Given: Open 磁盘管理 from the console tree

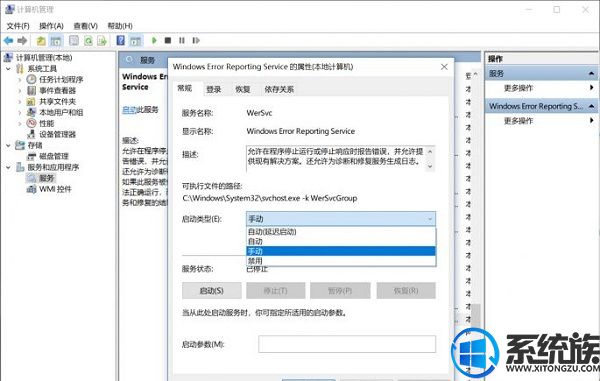Looking at the screenshot, I should (54, 156).
